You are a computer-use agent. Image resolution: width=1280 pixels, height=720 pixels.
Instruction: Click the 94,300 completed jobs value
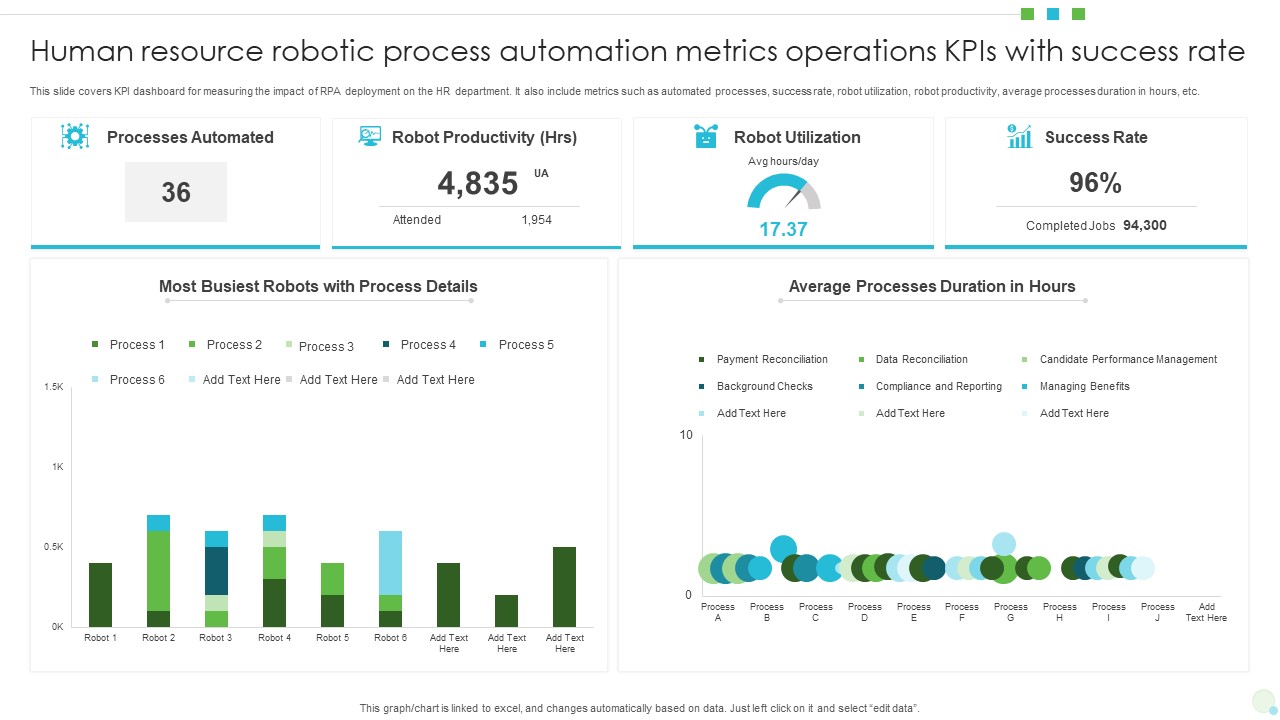pos(1145,226)
